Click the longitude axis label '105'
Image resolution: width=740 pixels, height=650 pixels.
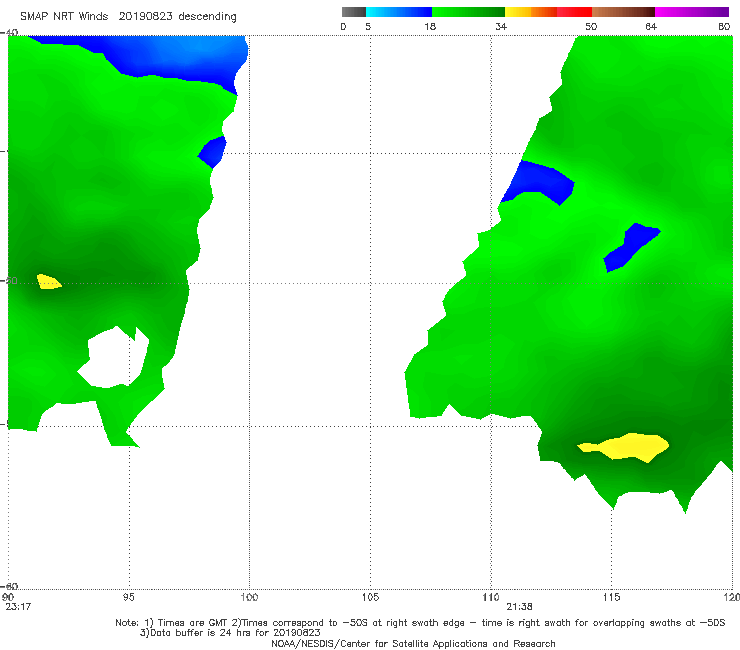370,597
